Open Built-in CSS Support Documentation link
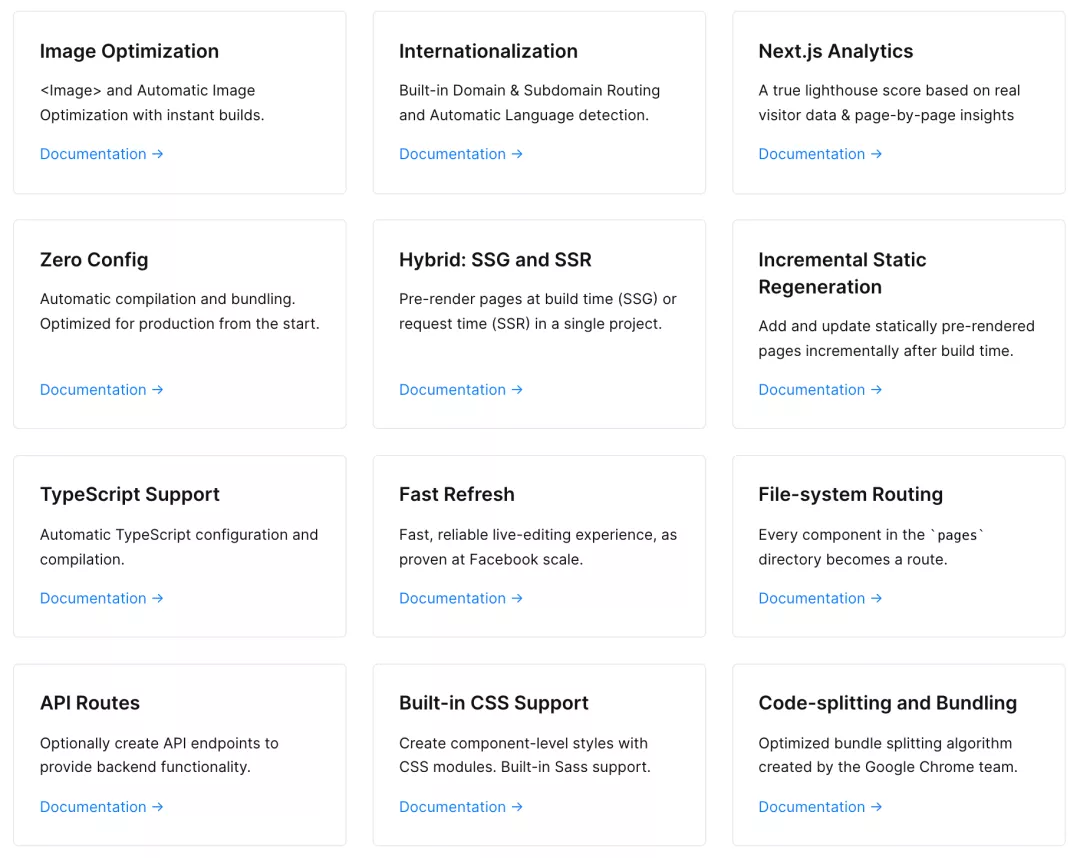Viewport: 1080px width, 858px height. pos(461,807)
